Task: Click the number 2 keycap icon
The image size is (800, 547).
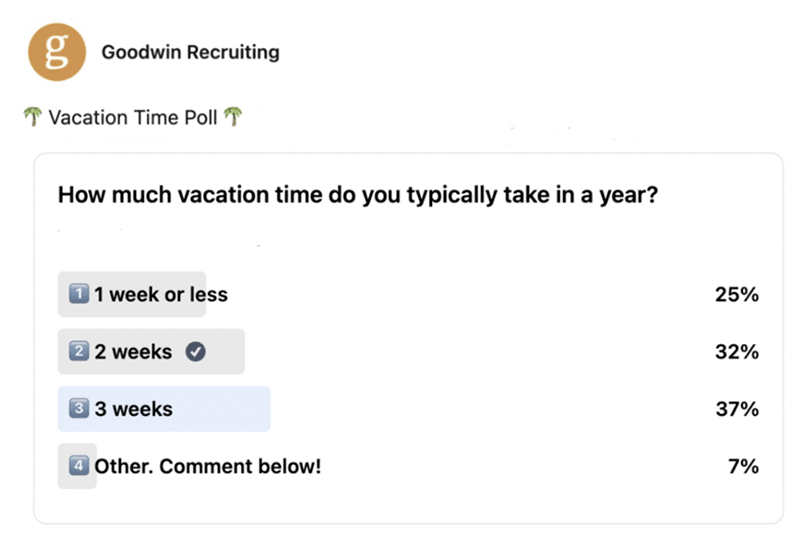Action: [x=79, y=351]
